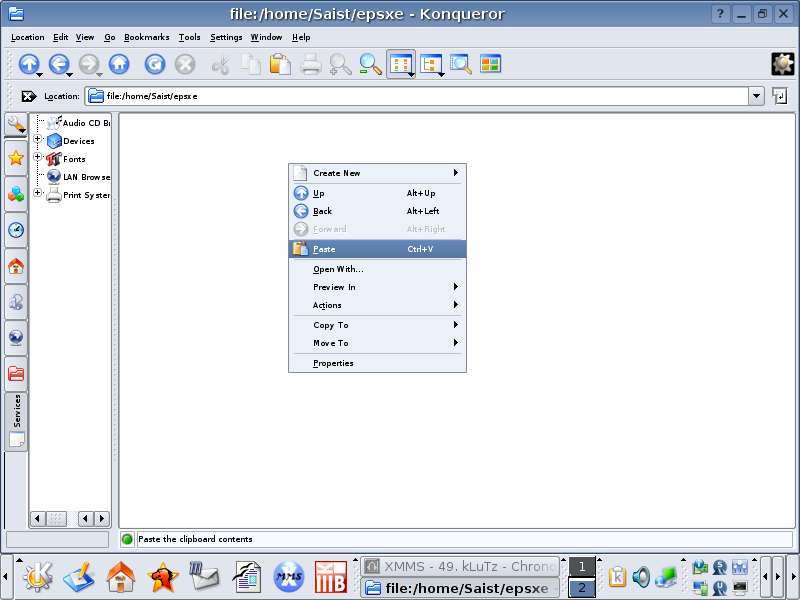
Task: Toggle the Icon View mode button
Action: tap(400, 64)
